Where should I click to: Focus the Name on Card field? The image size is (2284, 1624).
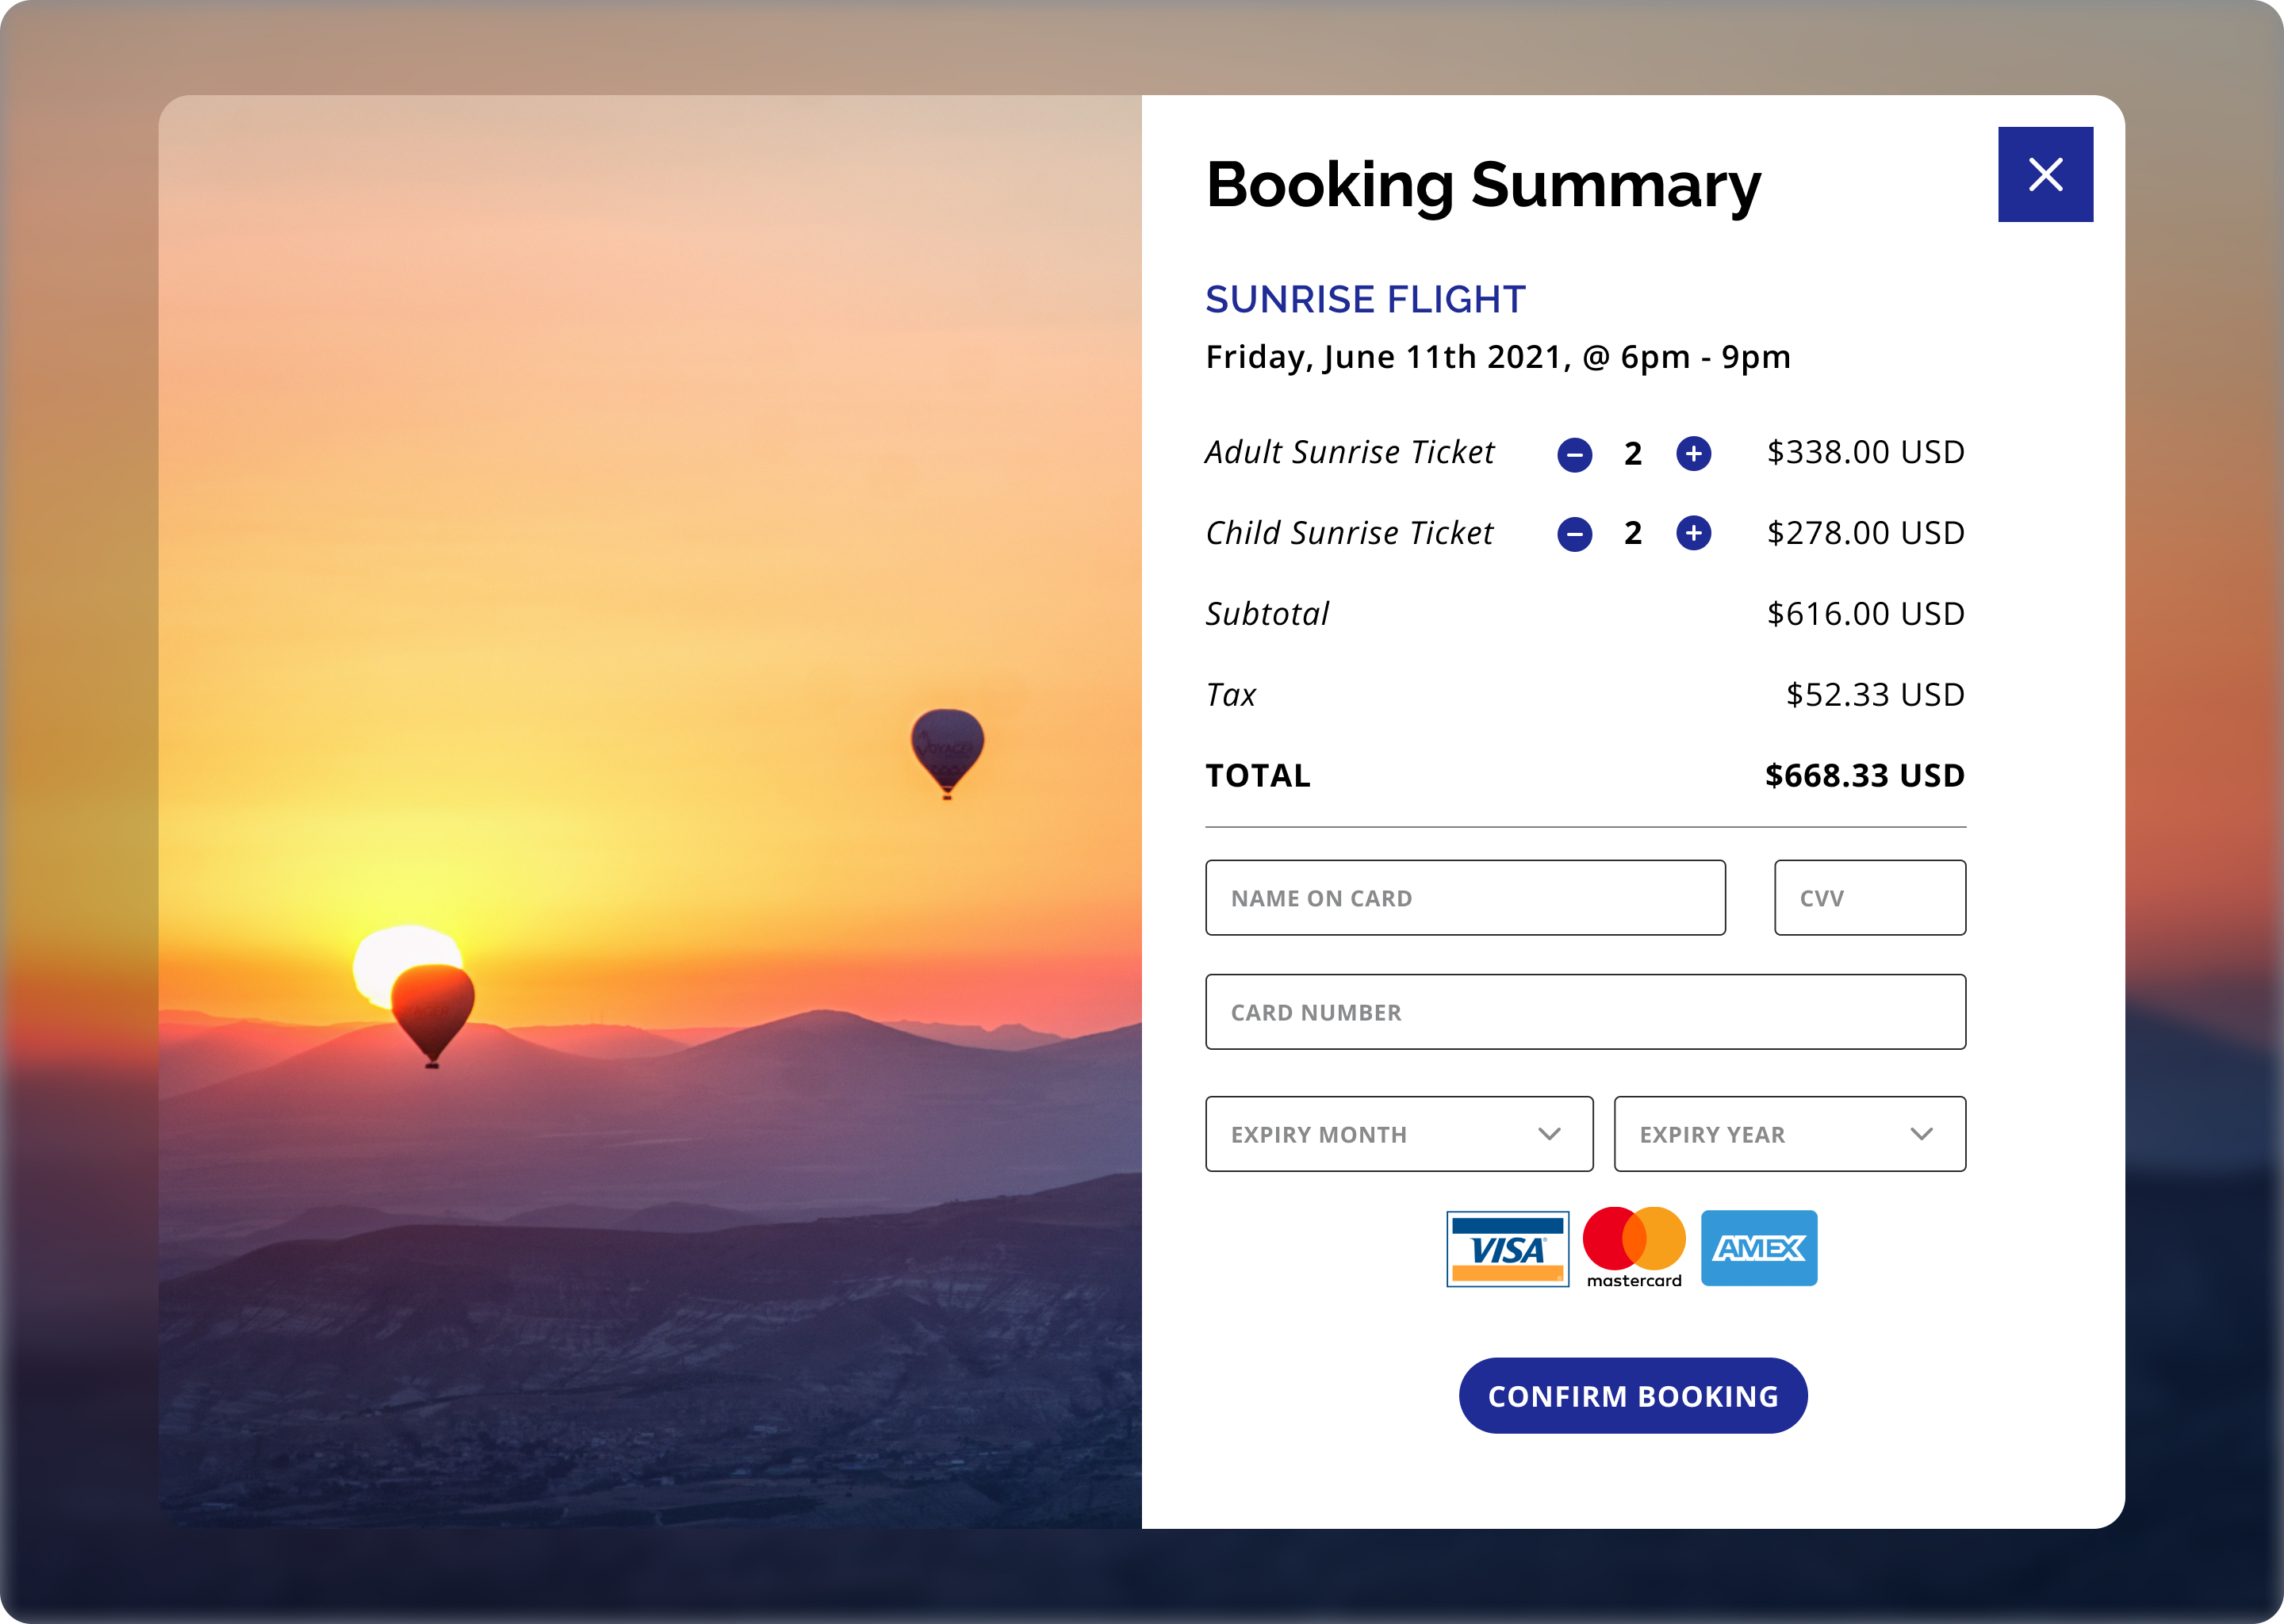1465,898
